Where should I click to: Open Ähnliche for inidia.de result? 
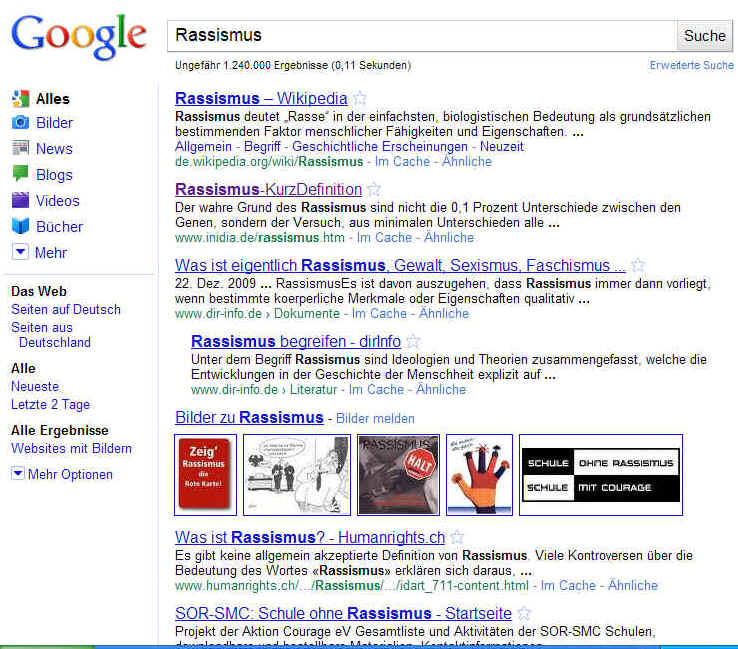pyautogui.click(x=449, y=238)
